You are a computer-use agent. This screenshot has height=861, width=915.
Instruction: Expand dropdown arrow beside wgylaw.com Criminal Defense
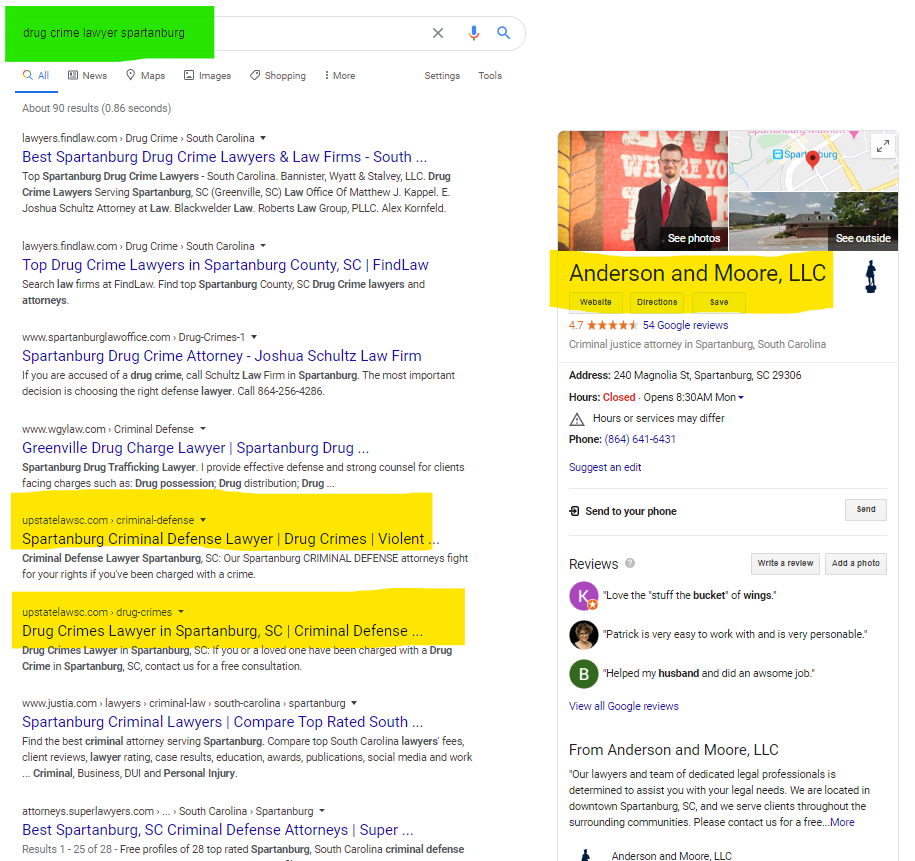pyautogui.click(x=202, y=429)
